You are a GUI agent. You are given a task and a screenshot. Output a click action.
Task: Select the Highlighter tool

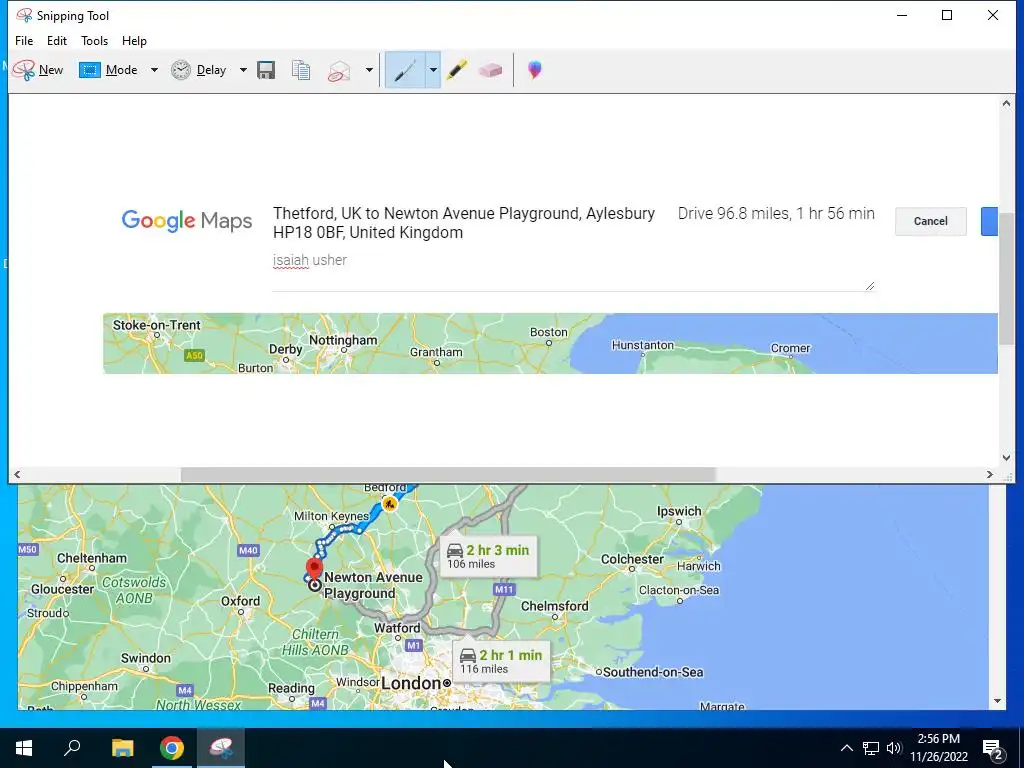(457, 70)
